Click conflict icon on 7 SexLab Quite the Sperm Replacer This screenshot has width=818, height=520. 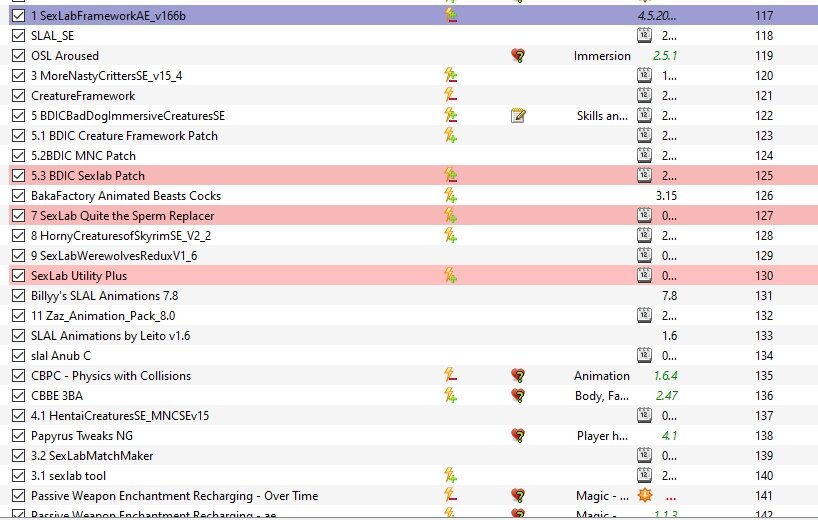pyautogui.click(x=451, y=215)
